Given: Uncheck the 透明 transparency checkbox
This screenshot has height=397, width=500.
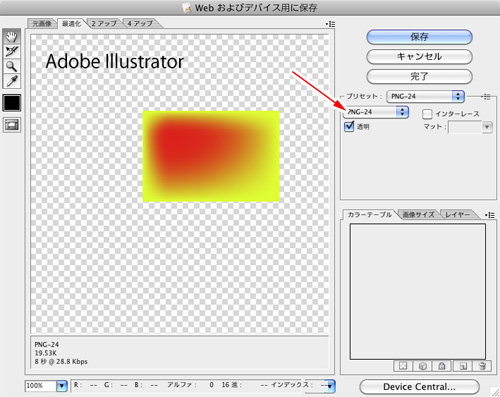Looking at the screenshot, I should click(349, 126).
